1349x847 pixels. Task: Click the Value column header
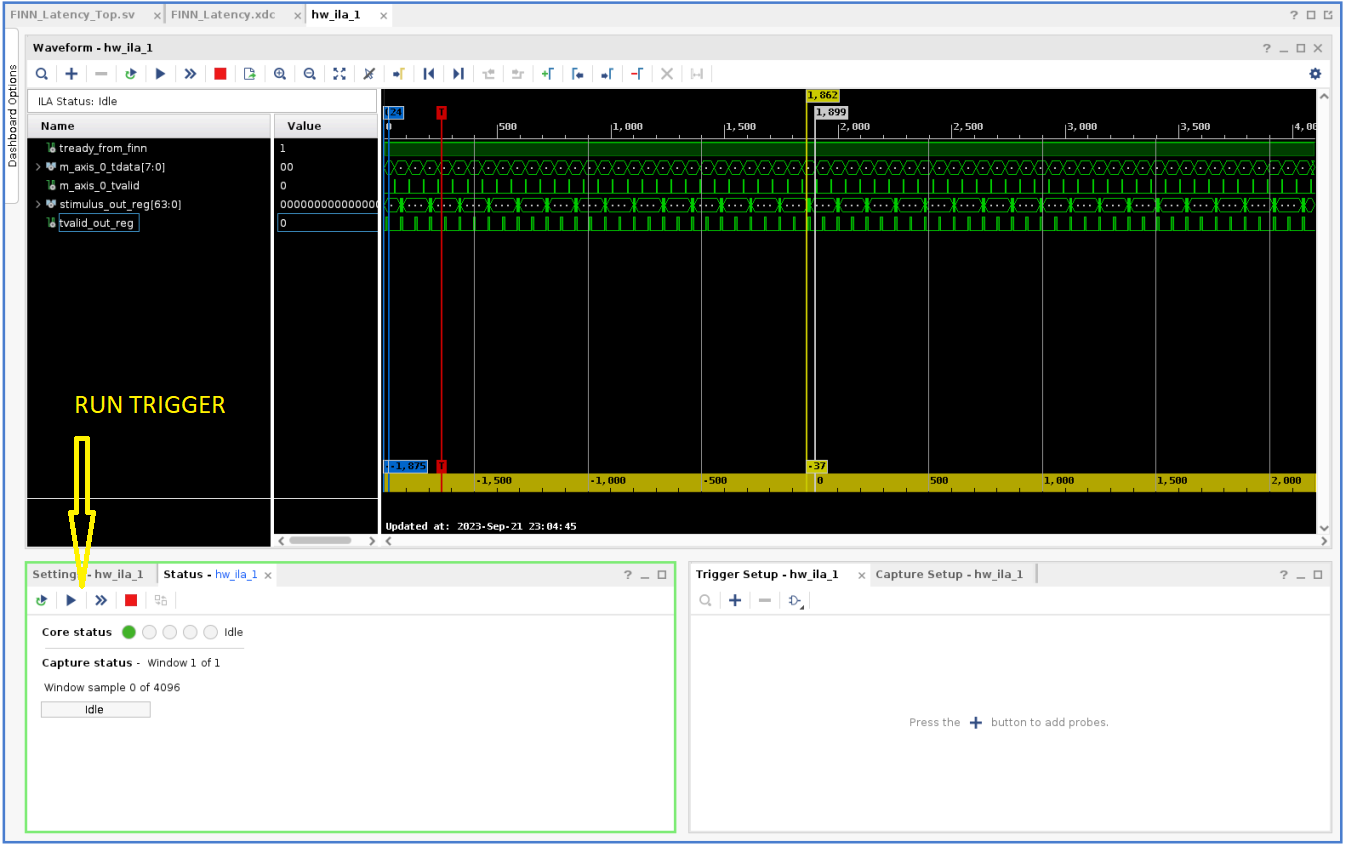click(x=326, y=126)
